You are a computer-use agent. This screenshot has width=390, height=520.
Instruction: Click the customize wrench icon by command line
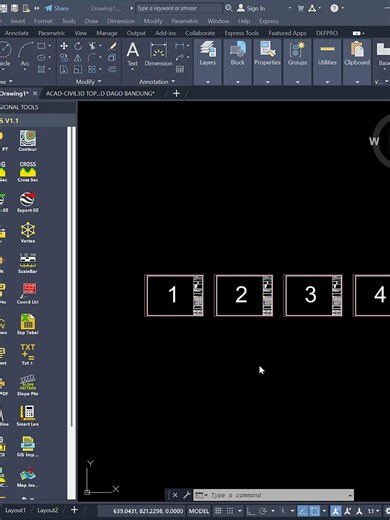click(187, 495)
